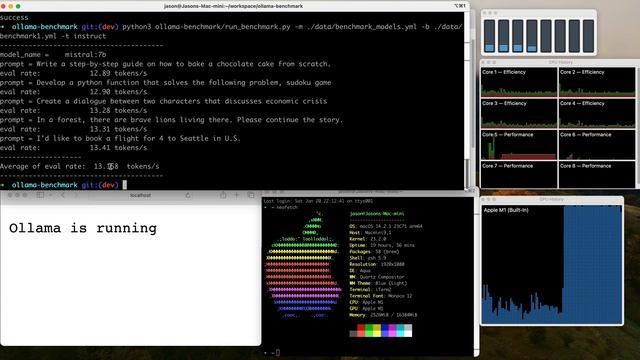Click the 'WM Theme: Blue (Light)' line
Screen dimensions: 640x360
coord(378,283)
